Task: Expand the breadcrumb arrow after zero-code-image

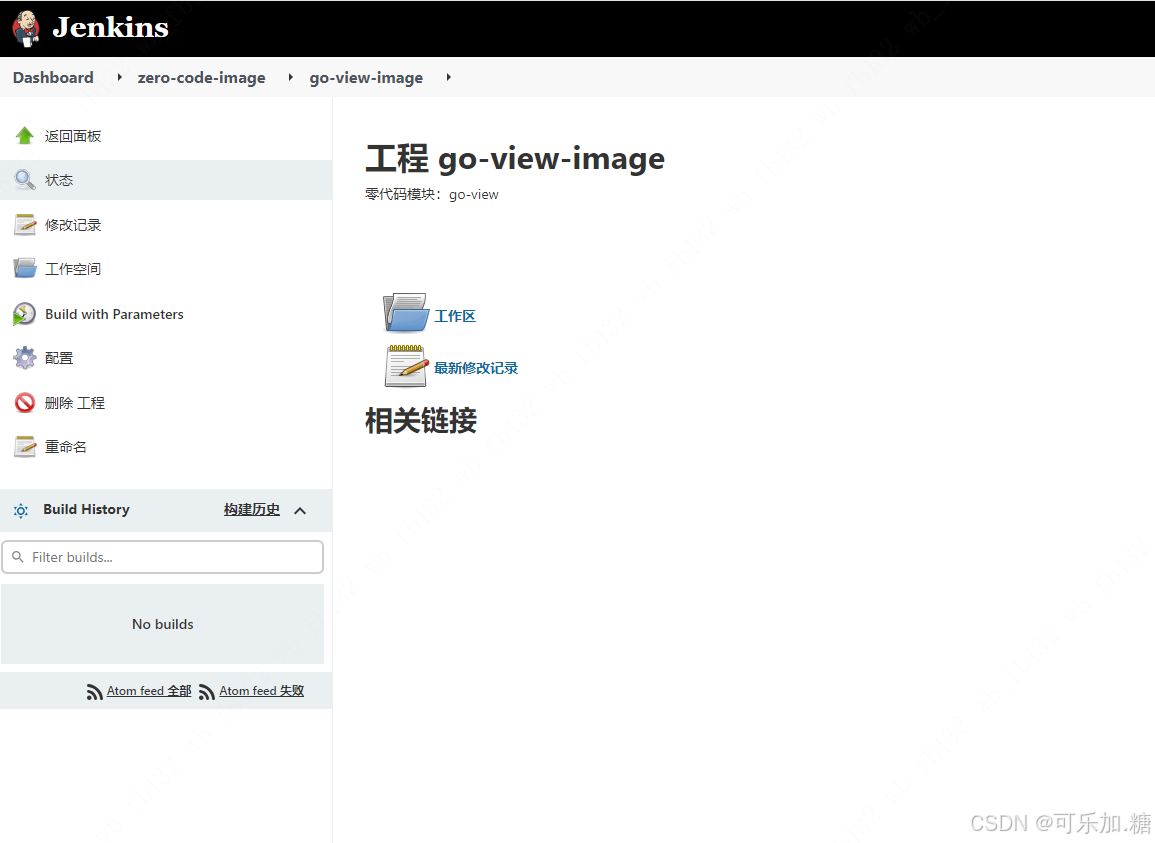Action: 291,77
